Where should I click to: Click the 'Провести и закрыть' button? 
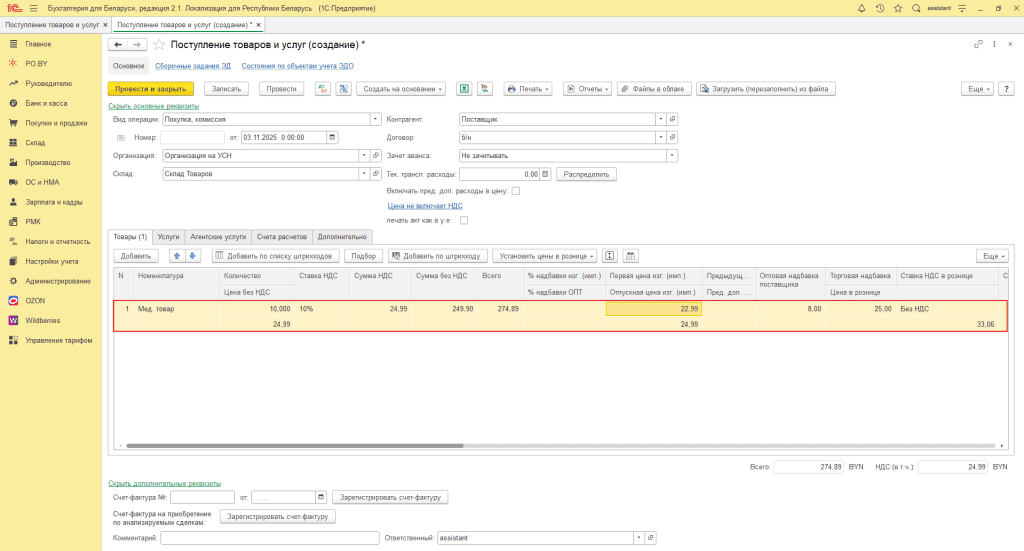point(150,89)
